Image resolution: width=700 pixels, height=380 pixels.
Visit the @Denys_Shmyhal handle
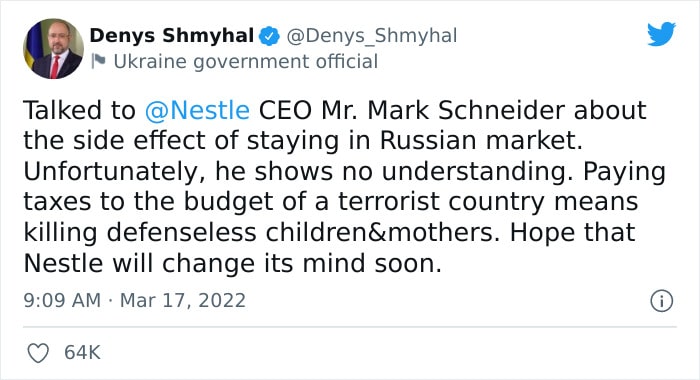[371, 36]
